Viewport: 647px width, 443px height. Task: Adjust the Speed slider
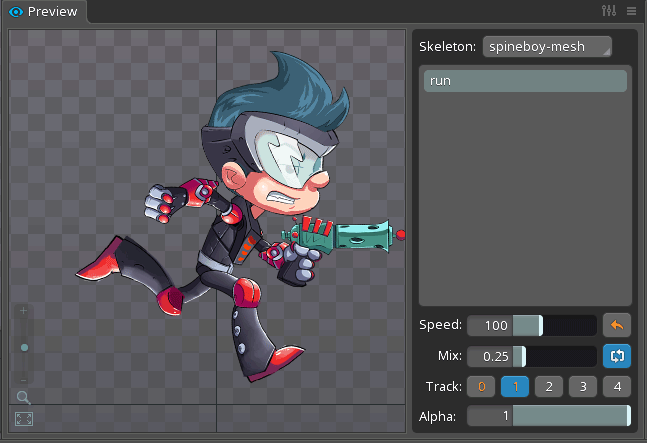[555, 325]
